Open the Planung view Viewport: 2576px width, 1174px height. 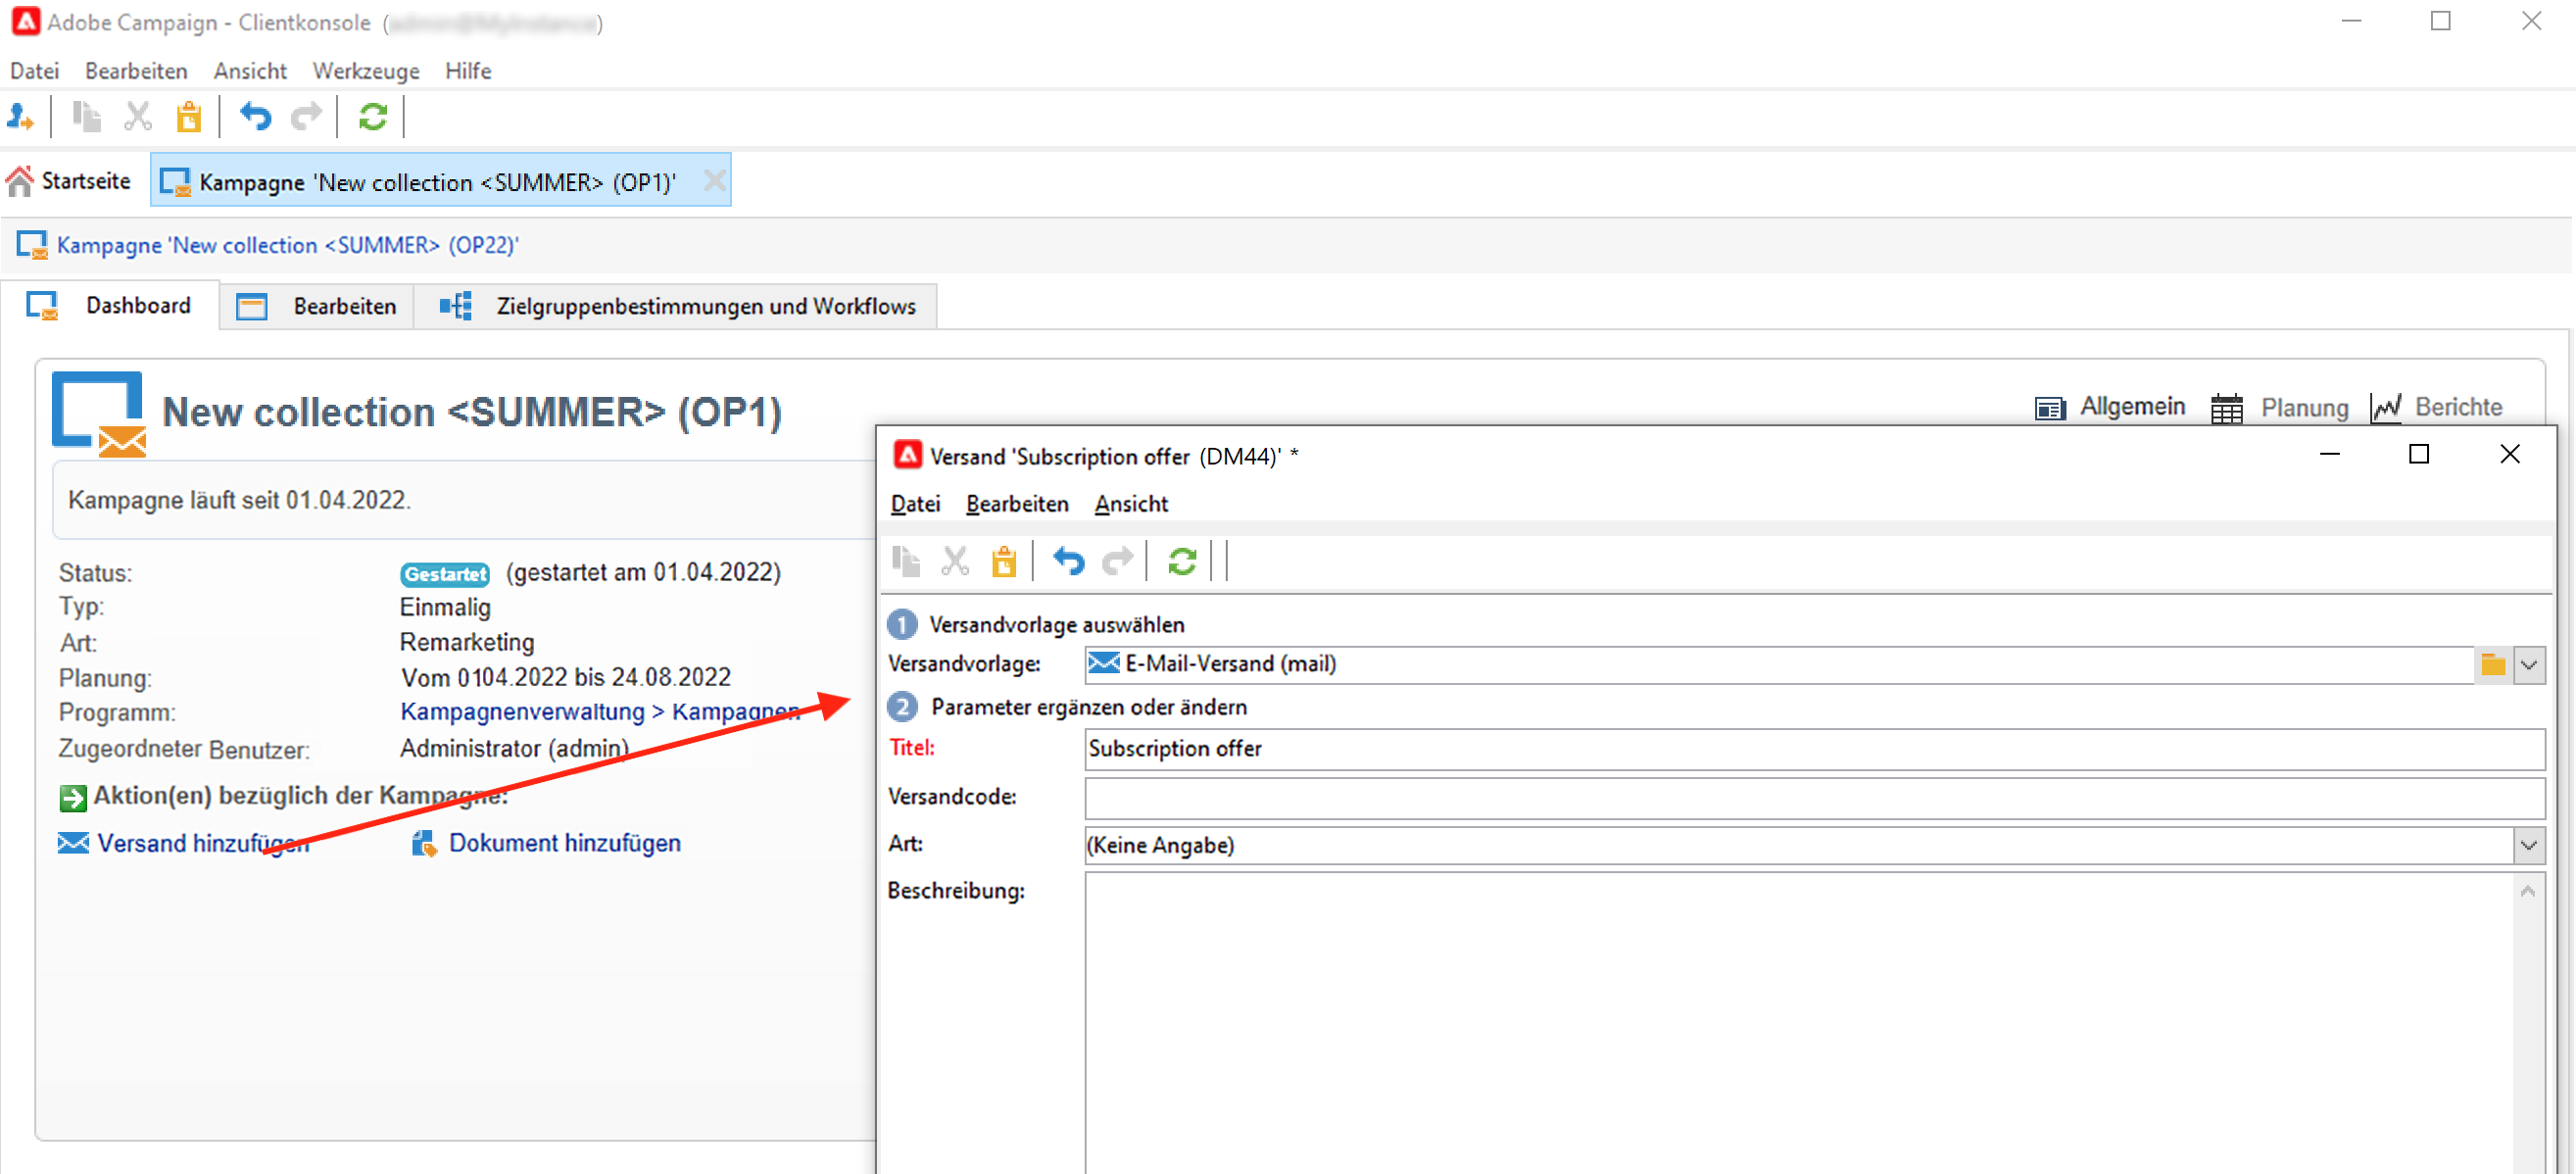click(2303, 408)
